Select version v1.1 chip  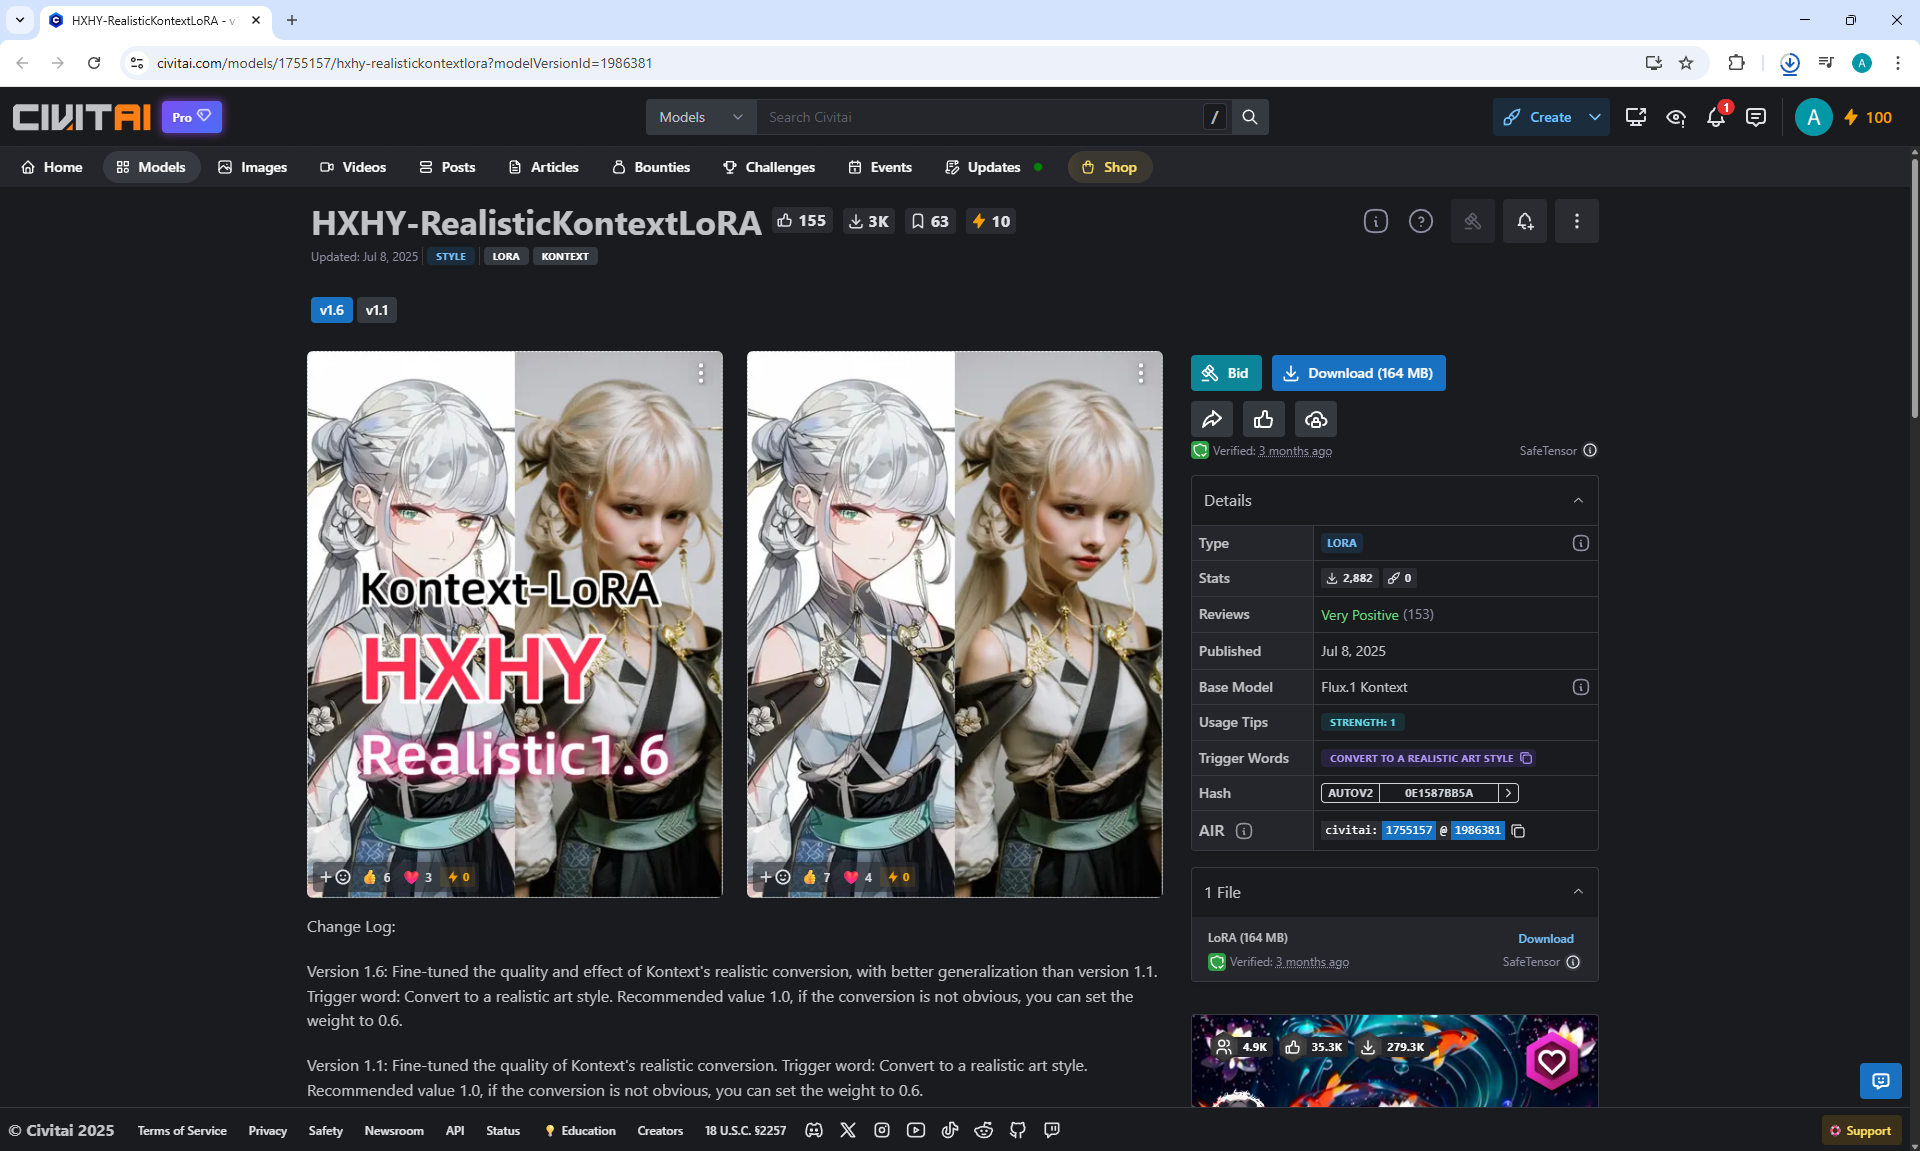pos(376,310)
